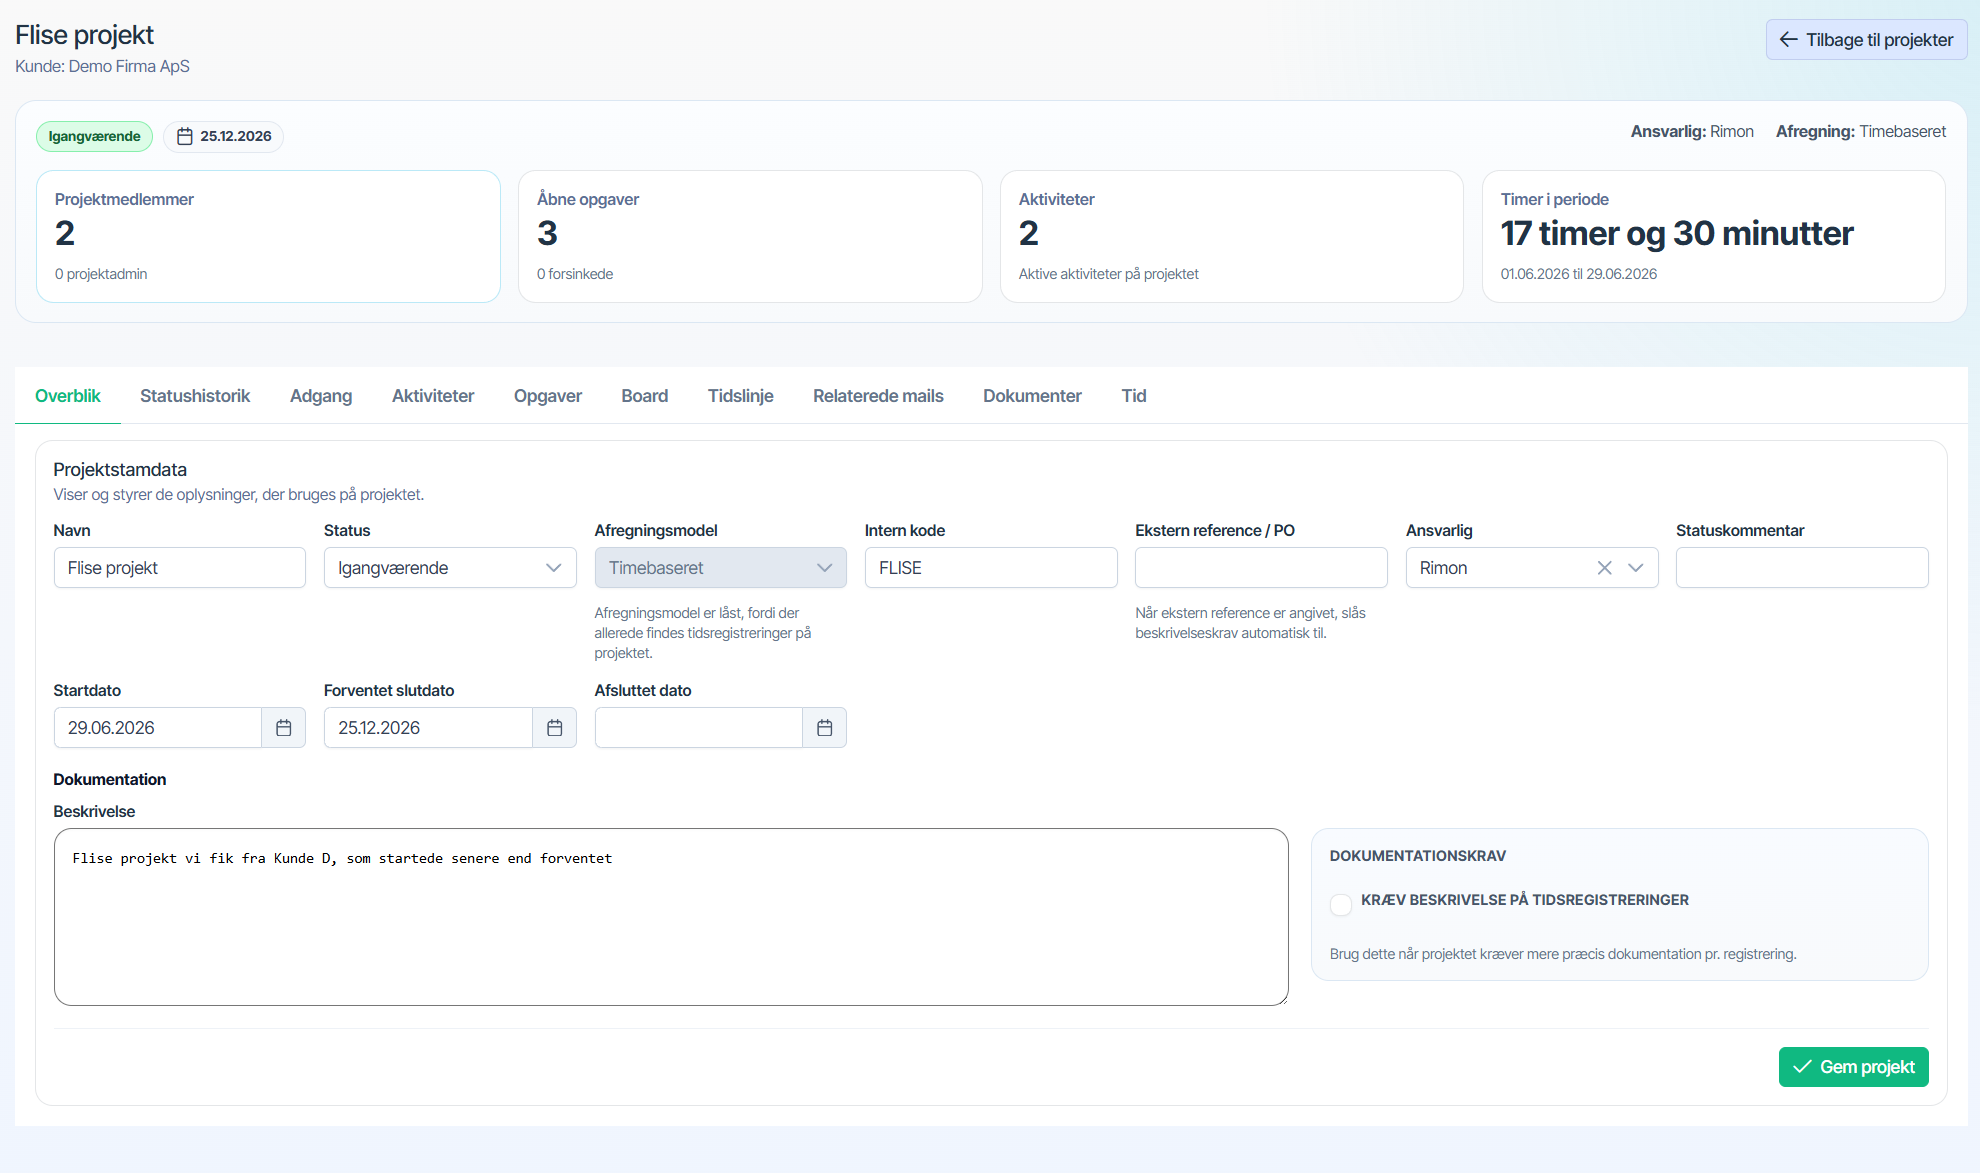Viewport: 1980px width, 1173px height.
Task: Open the Startdato calendar picker icon
Action: (x=284, y=728)
